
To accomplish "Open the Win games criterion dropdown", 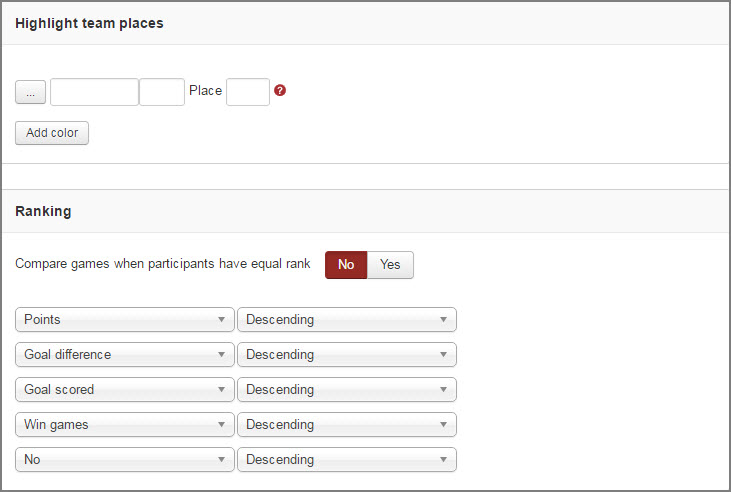I will click(x=124, y=424).
